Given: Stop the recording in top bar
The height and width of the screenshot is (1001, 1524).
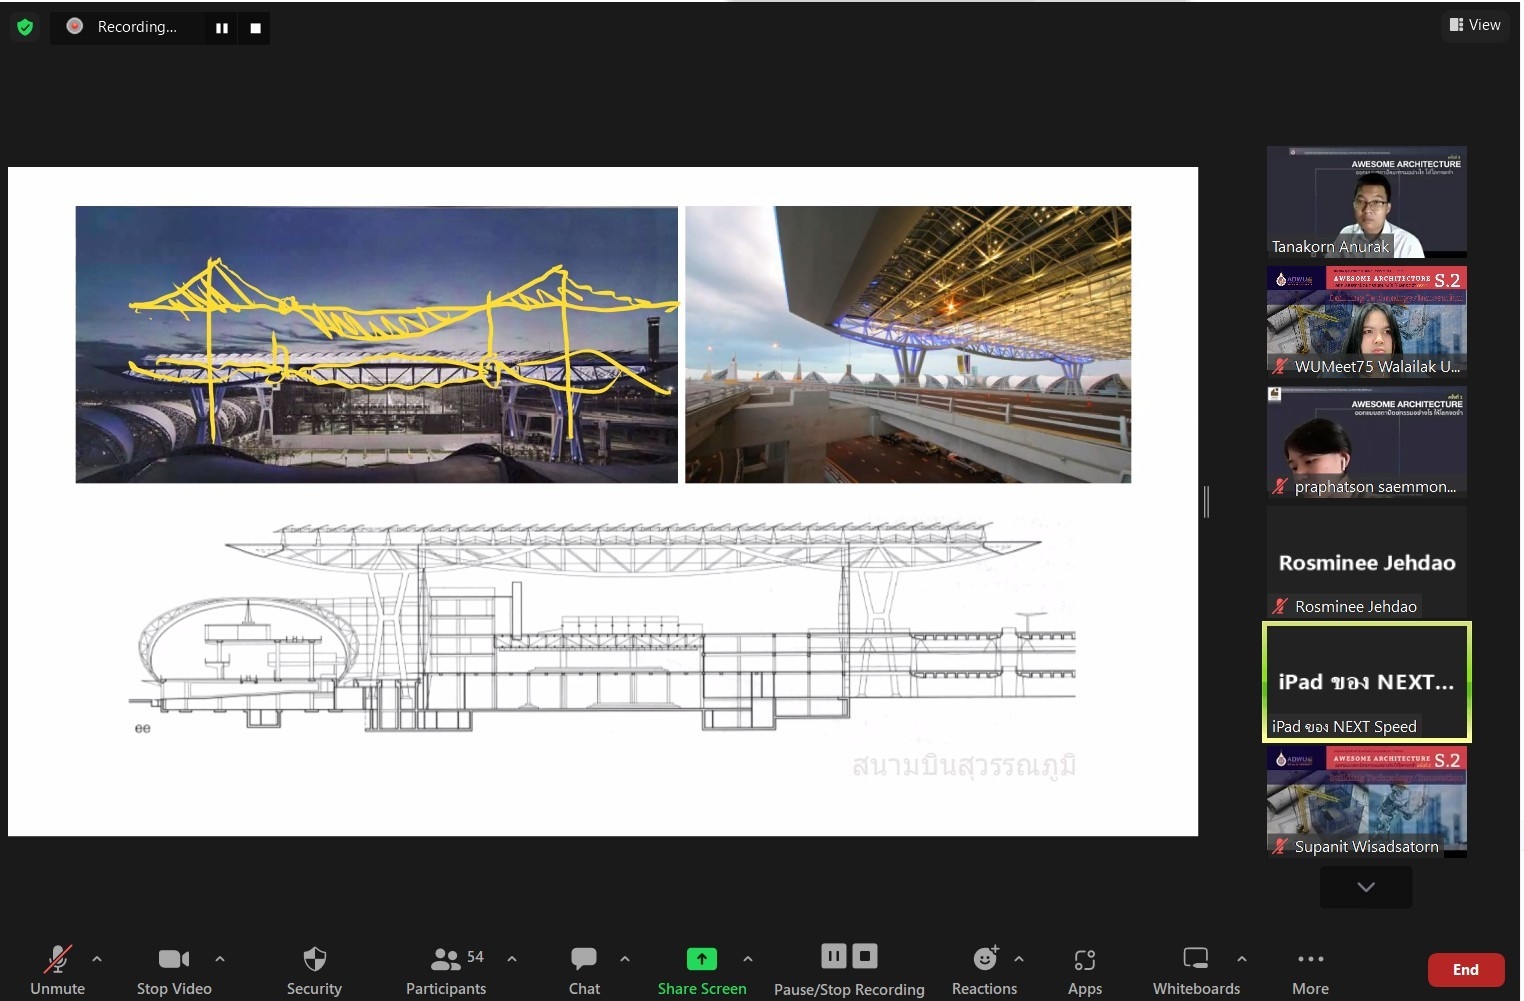Looking at the screenshot, I should (x=255, y=28).
